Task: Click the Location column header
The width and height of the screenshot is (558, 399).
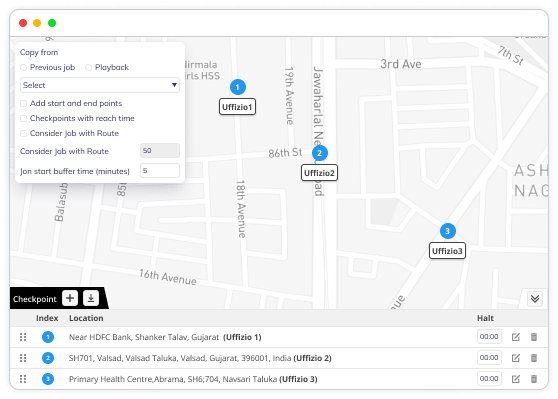Action: tap(86, 318)
